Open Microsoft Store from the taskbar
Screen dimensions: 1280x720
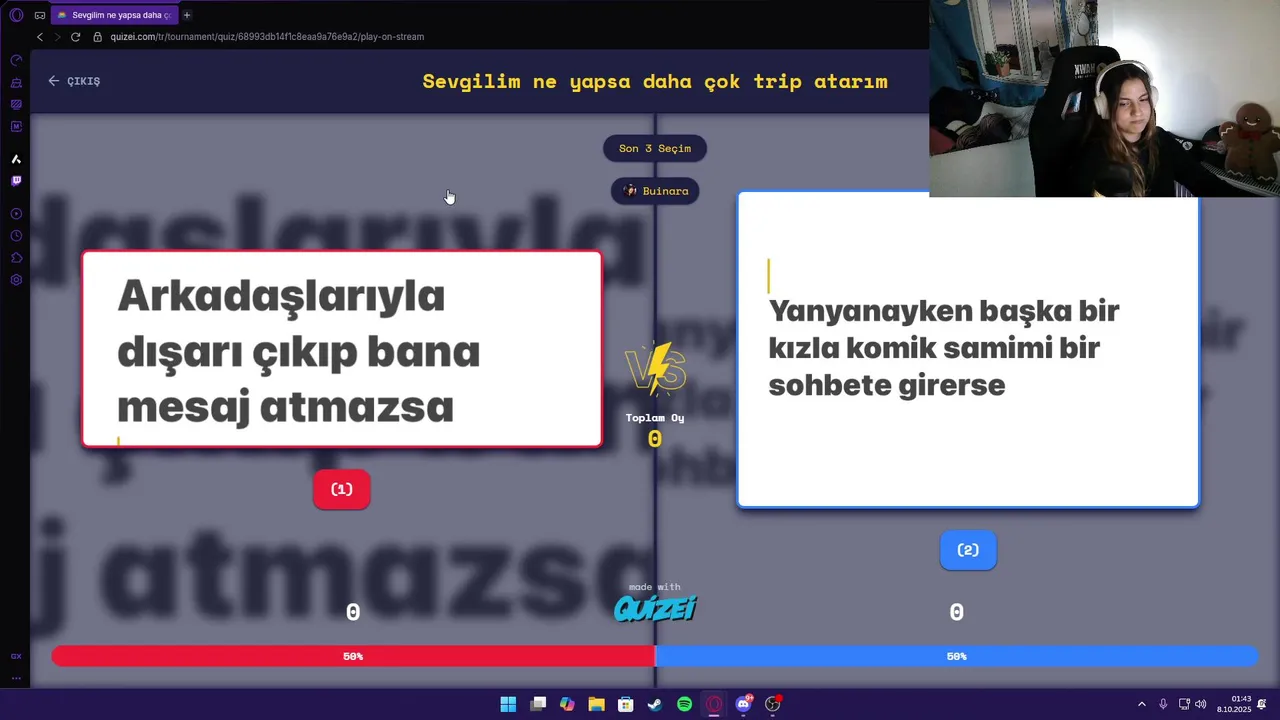pos(625,704)
